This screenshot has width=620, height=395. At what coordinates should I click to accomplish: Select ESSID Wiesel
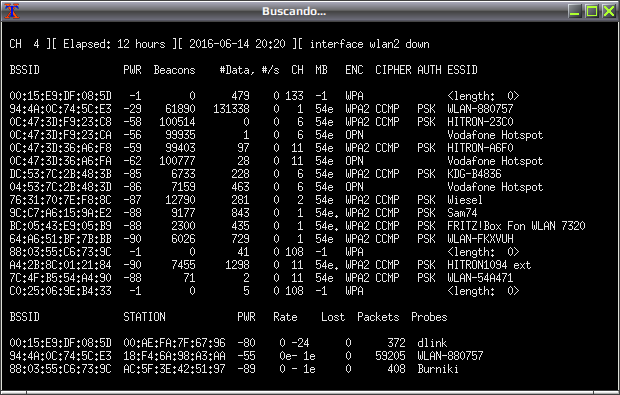tap(465, 200)
